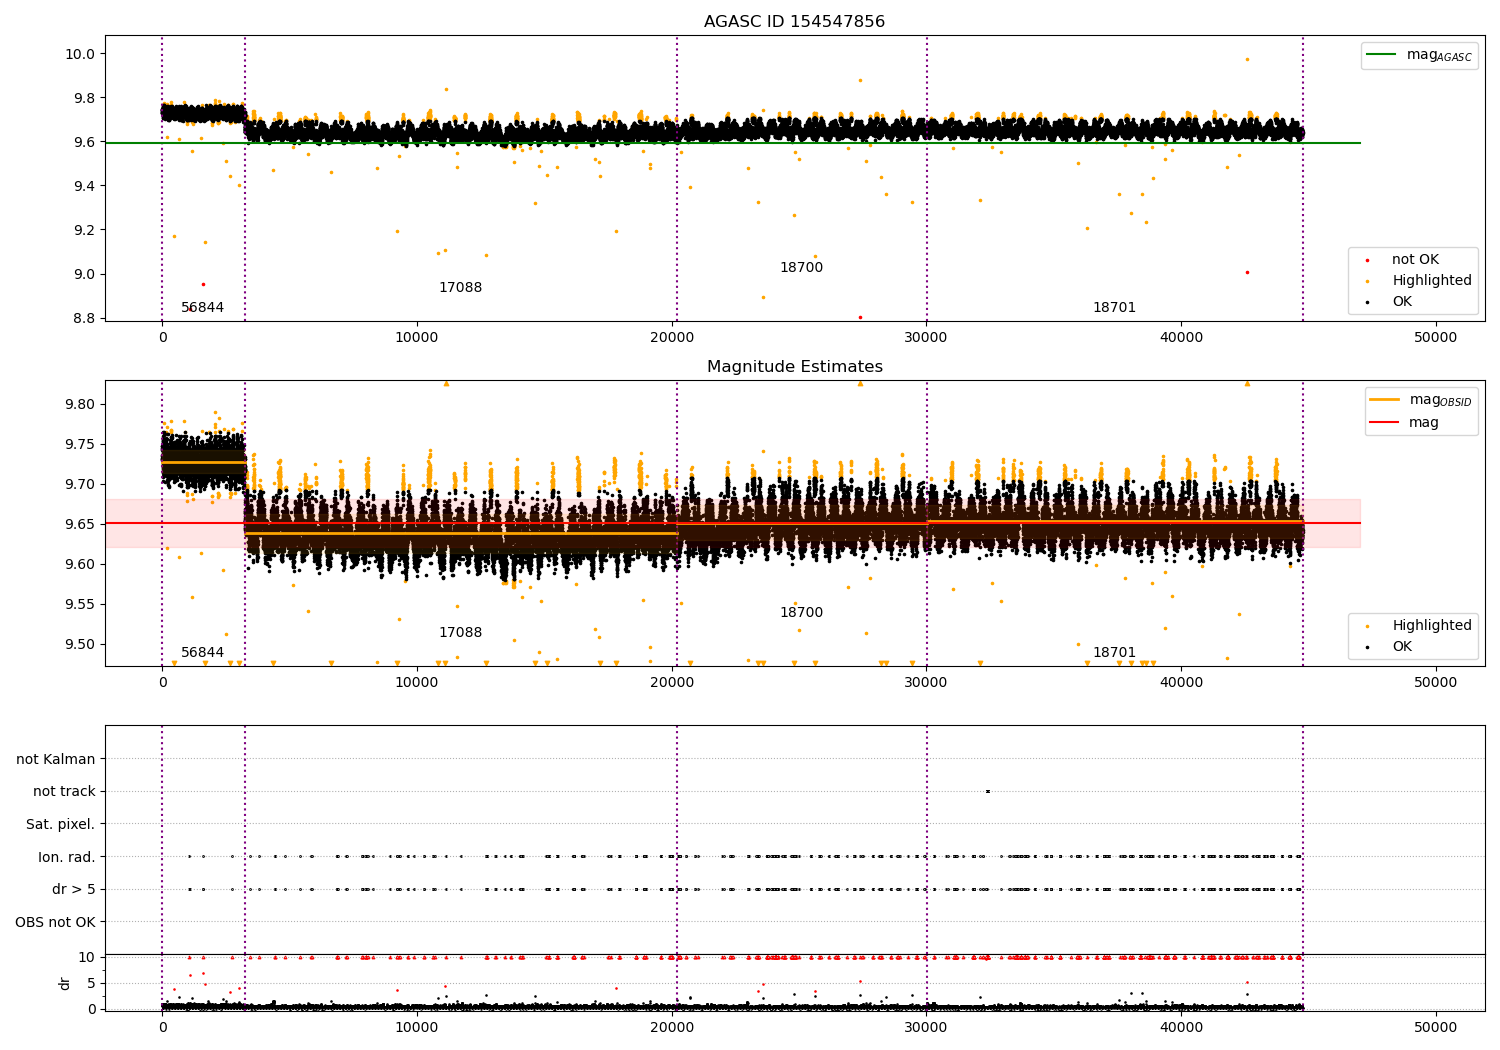Click the 'OBS not OK' row label
The width and height of the screenshot is (1500, 1050).
pos(55,922)
